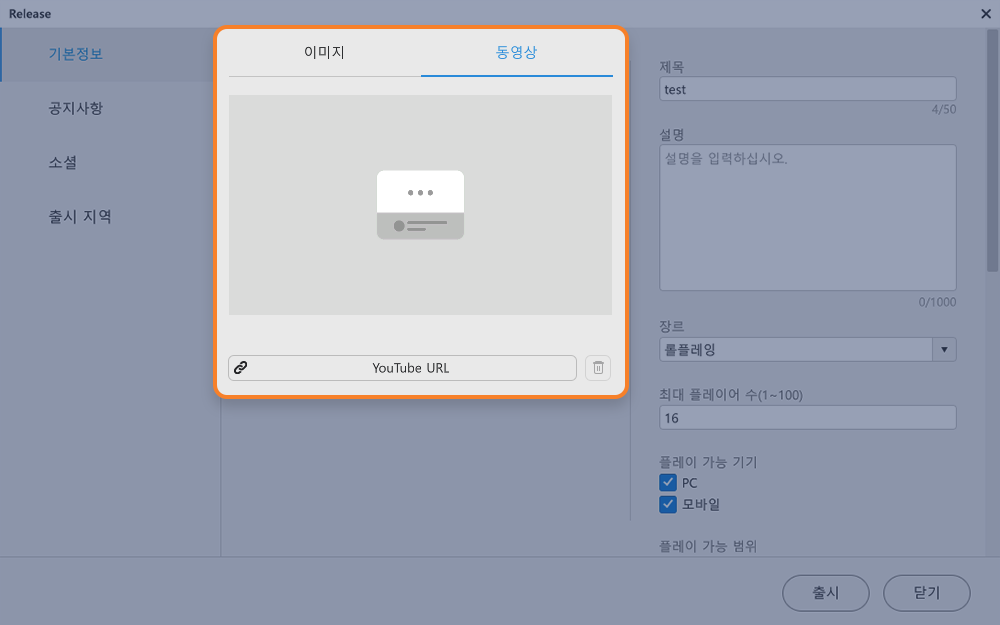This screenshot has height=625, width=1000.
Task: Click the vertical scrollbar on the right
Action: 992,151
